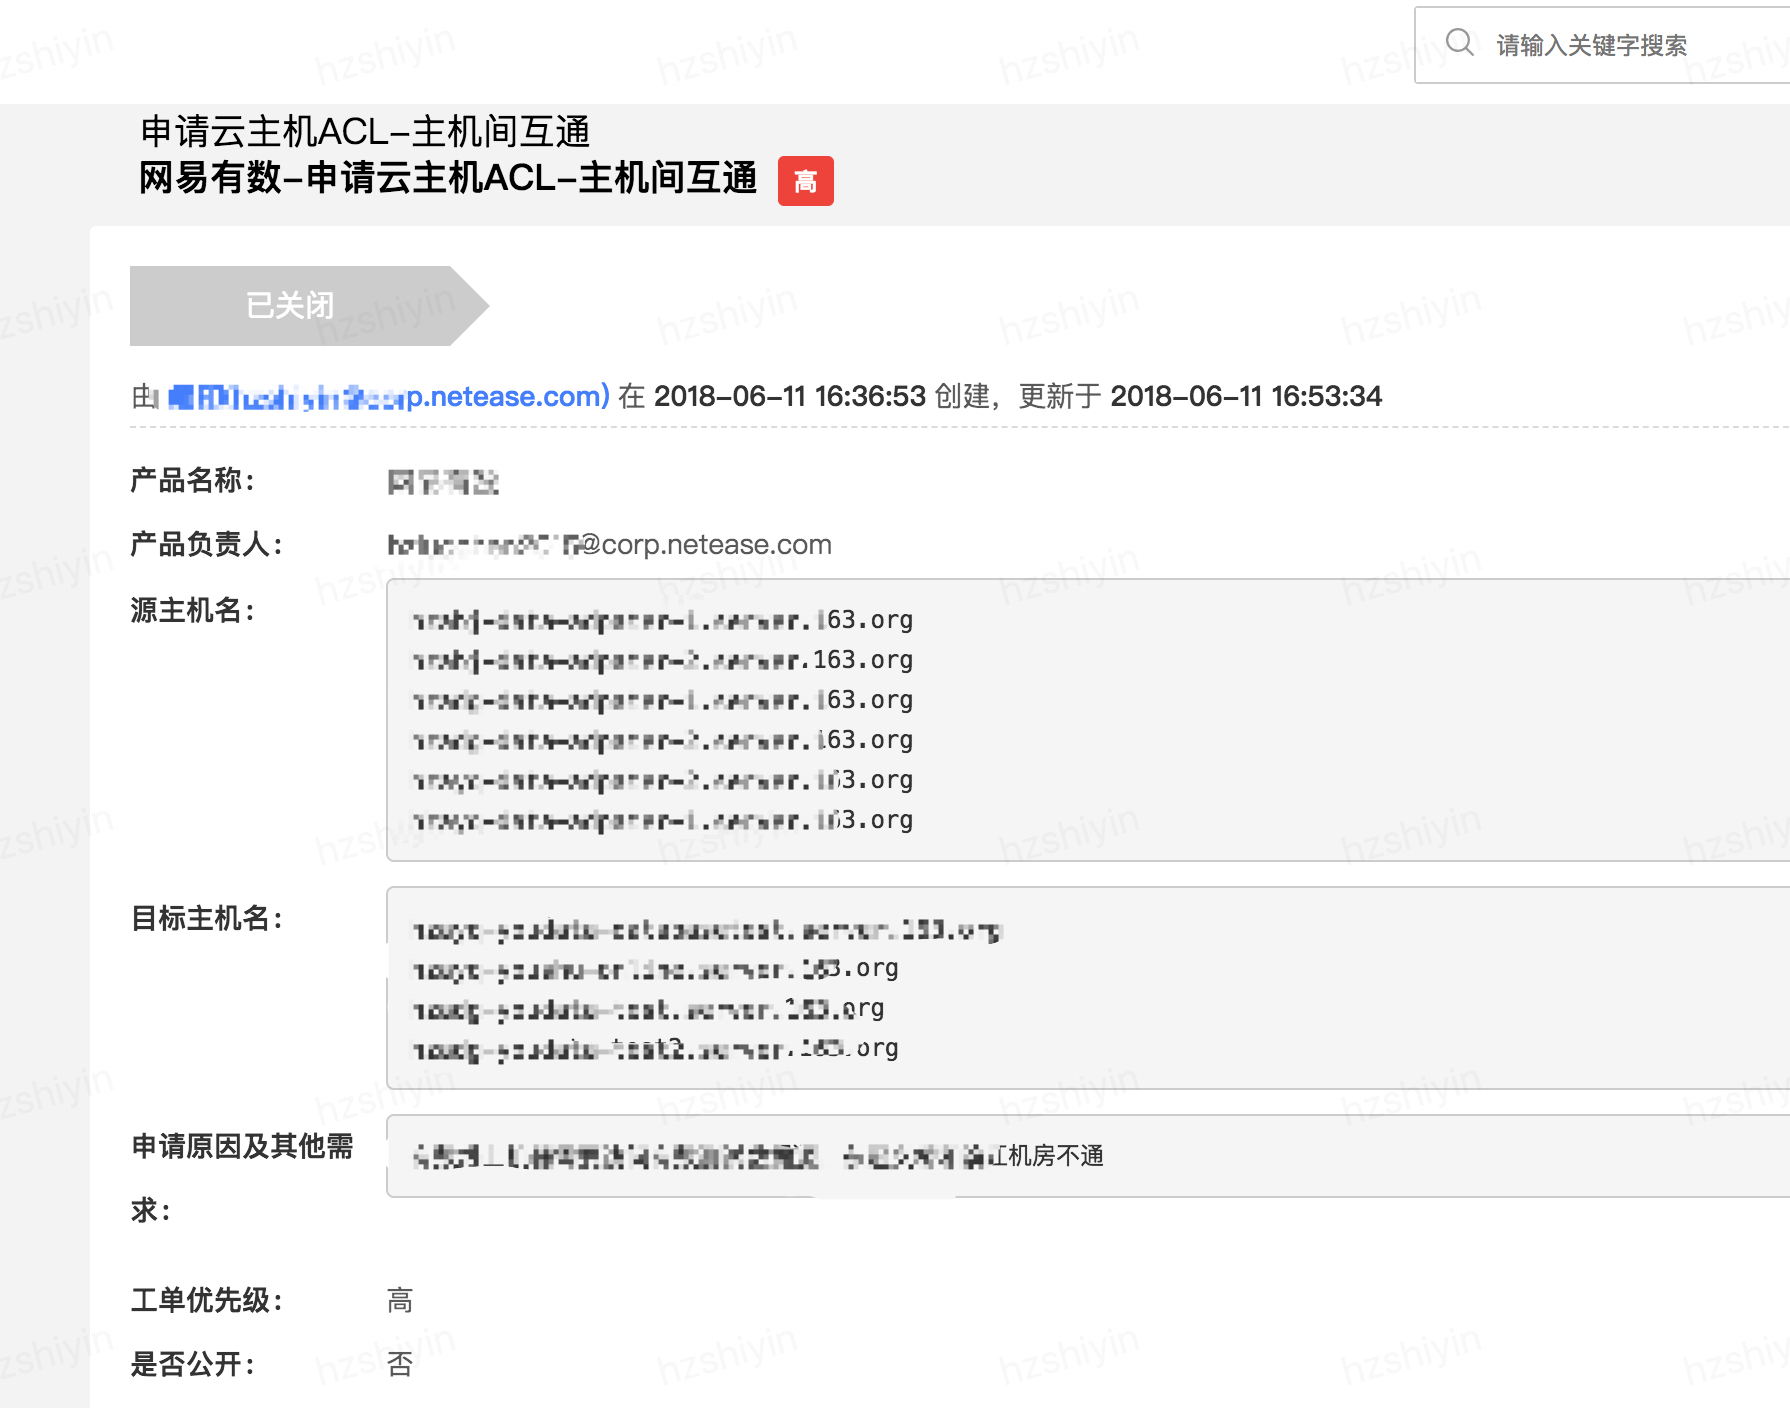Click the first hostname in source host box
1790x1408 pixels.
[x=662, y=621]
